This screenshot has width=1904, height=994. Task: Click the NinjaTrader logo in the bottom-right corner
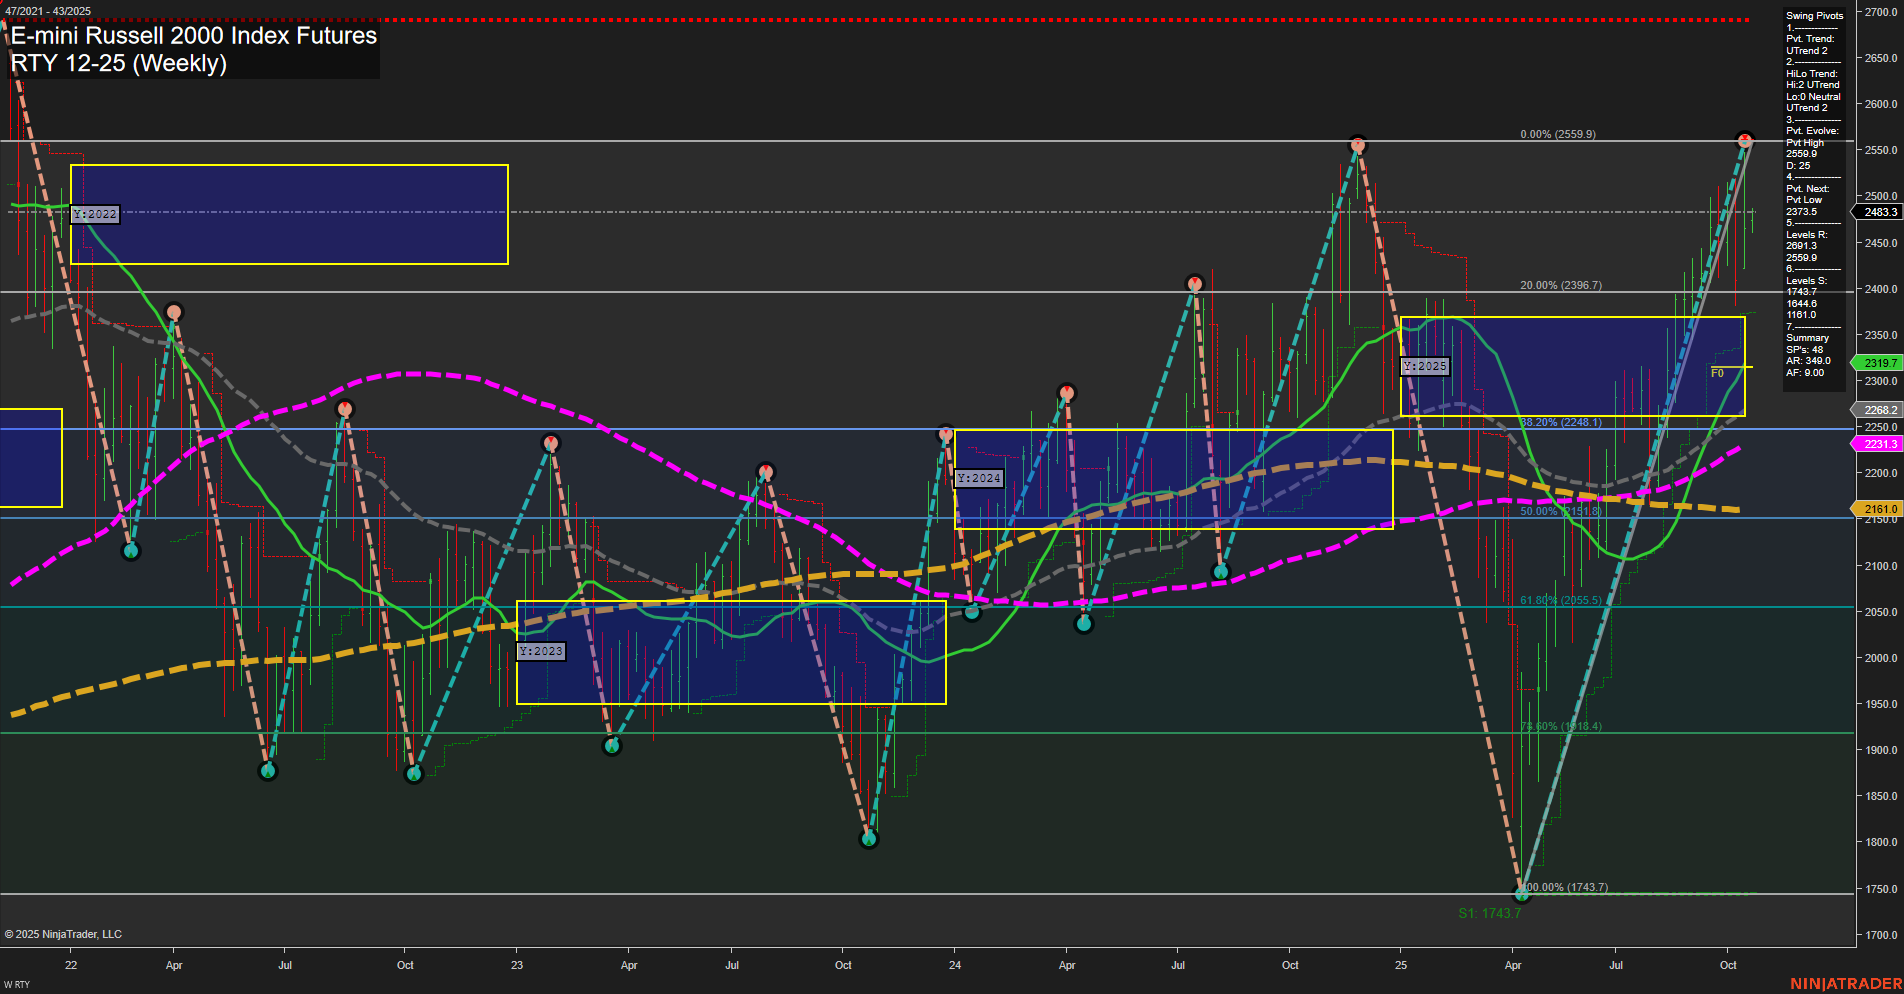point(1849,981)
